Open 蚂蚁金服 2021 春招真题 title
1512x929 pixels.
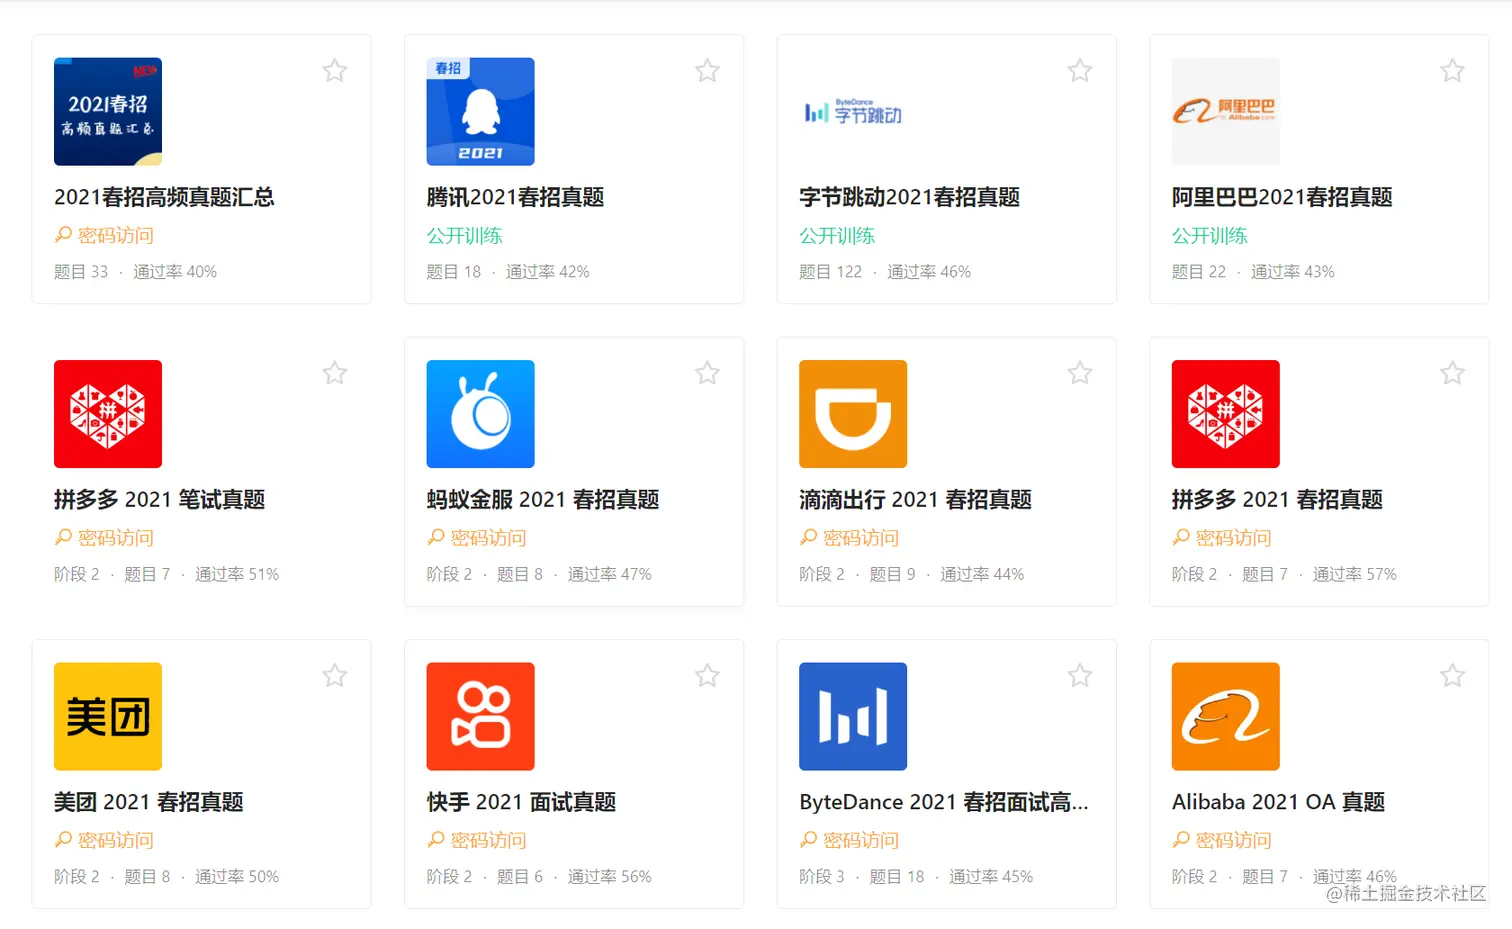(543, 499)
